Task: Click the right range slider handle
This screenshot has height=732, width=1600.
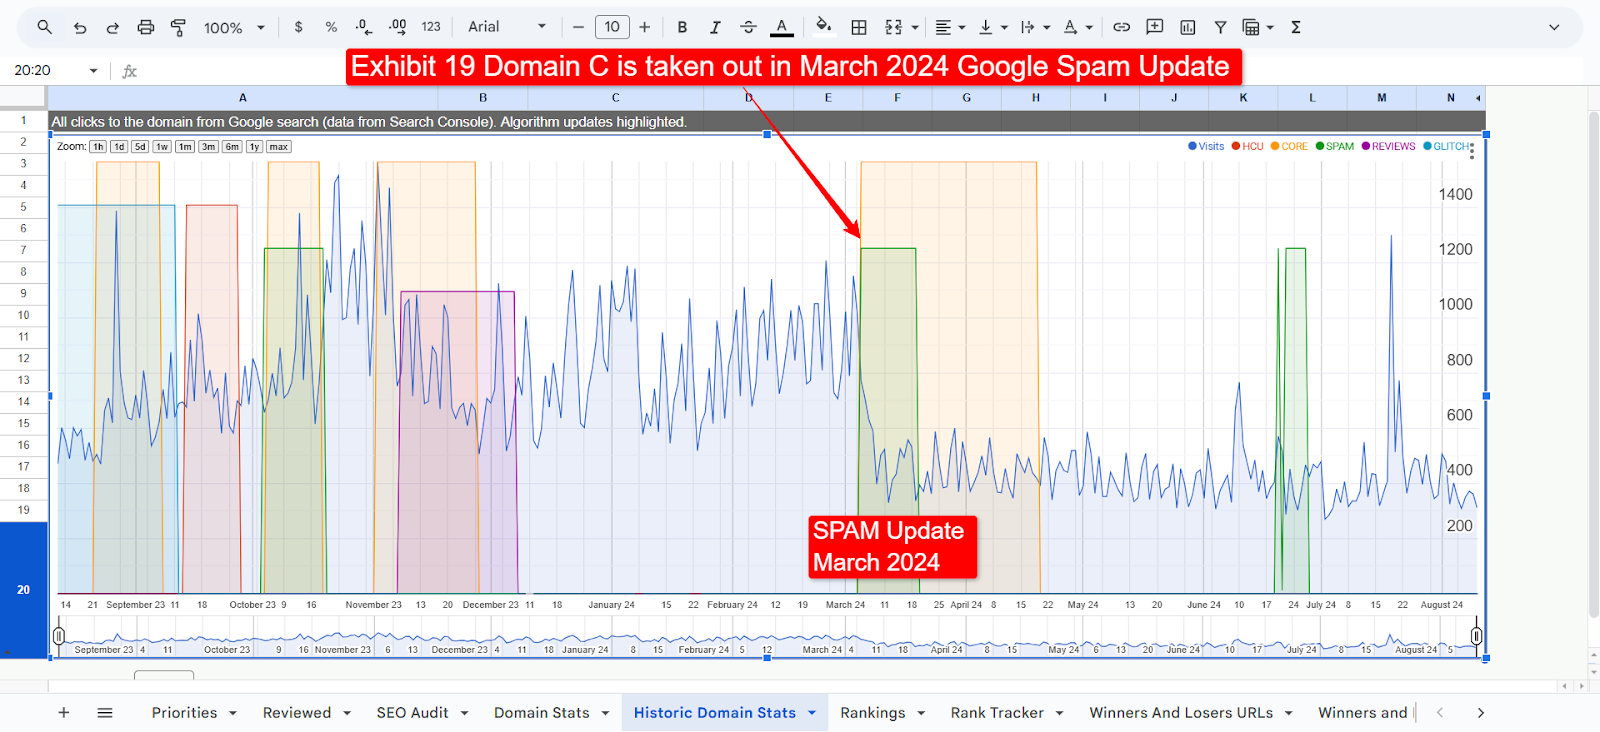Action: pyautogui.click(x=1476, y=636)
